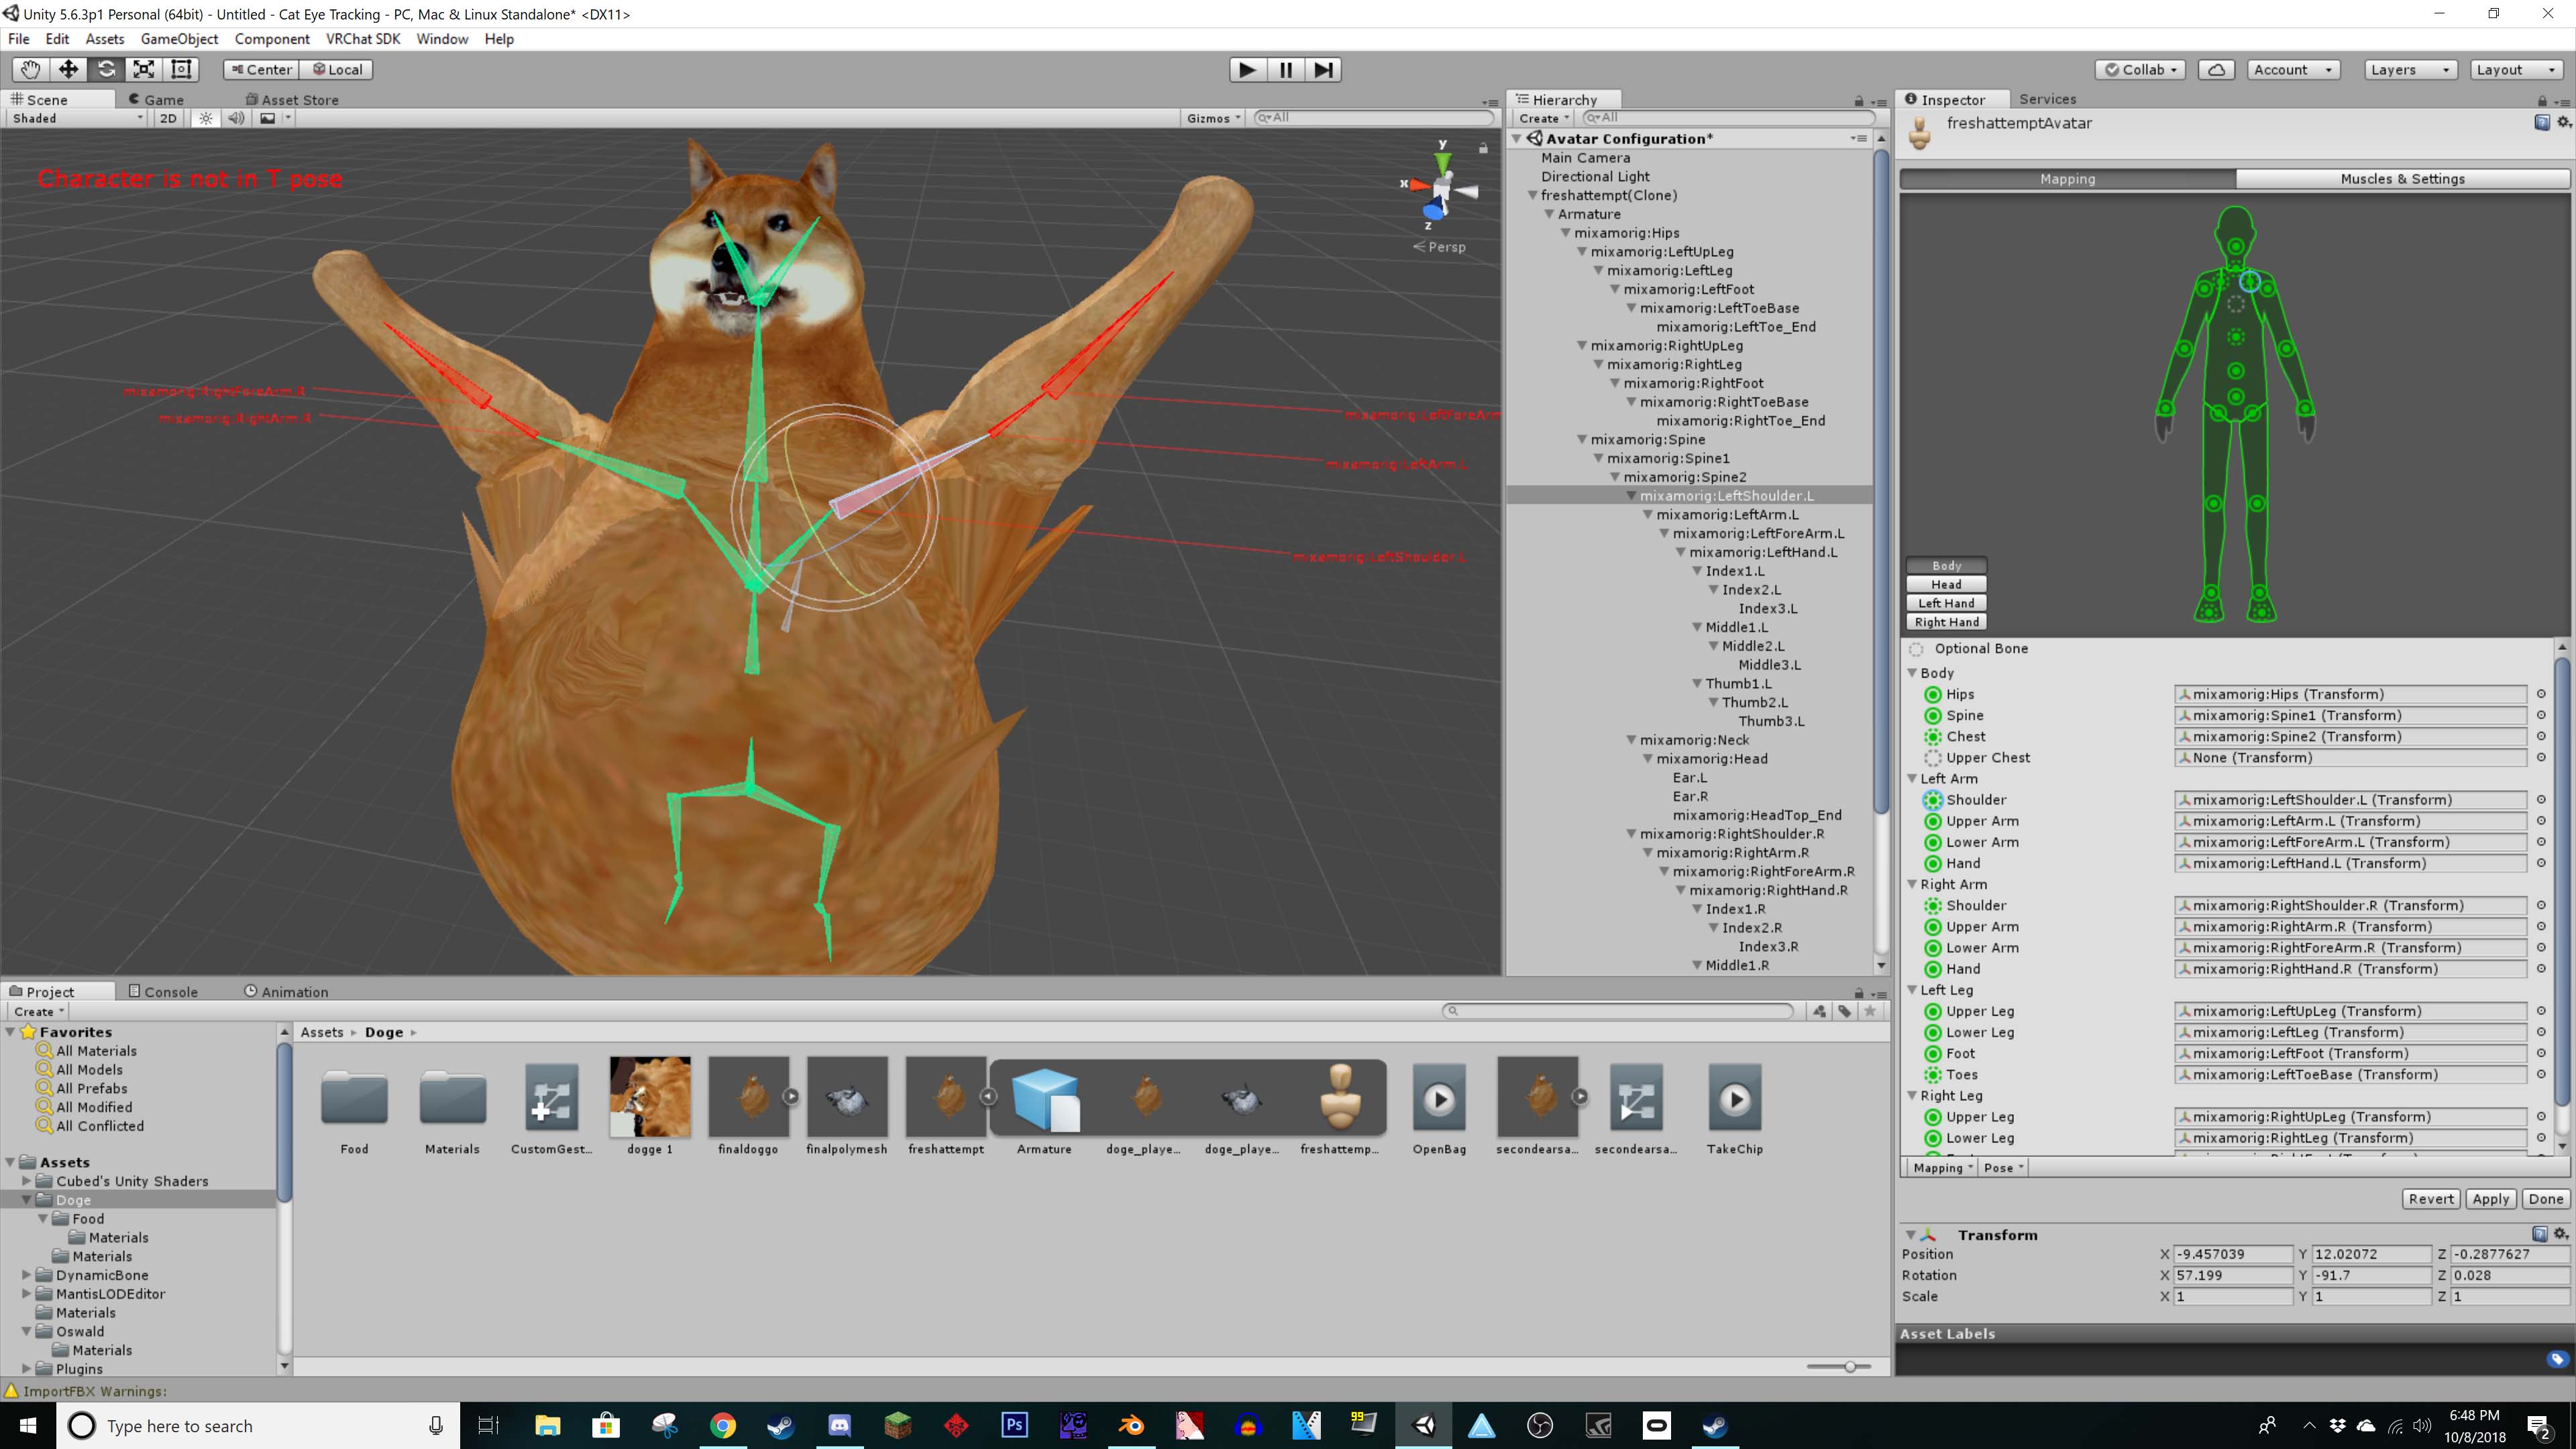Click the Hips bone object picker
Image resolution: width=2576 pixels, height=1449 pixels.
click(2540, 693)
